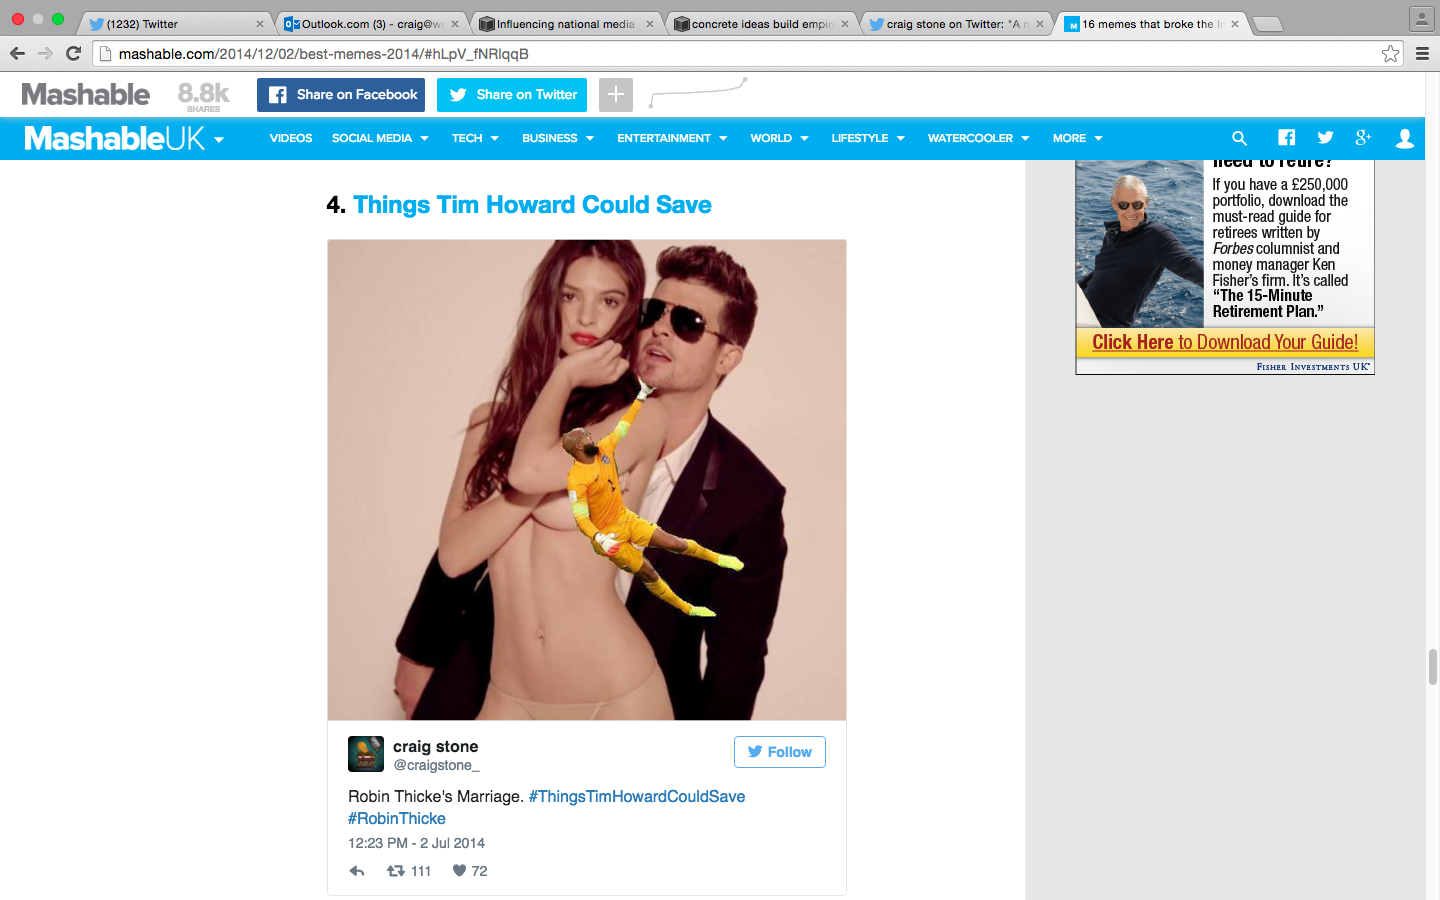Screen dimensions: 1440x900
Task: Reload the page with the refresh icon
Action: 73,53
